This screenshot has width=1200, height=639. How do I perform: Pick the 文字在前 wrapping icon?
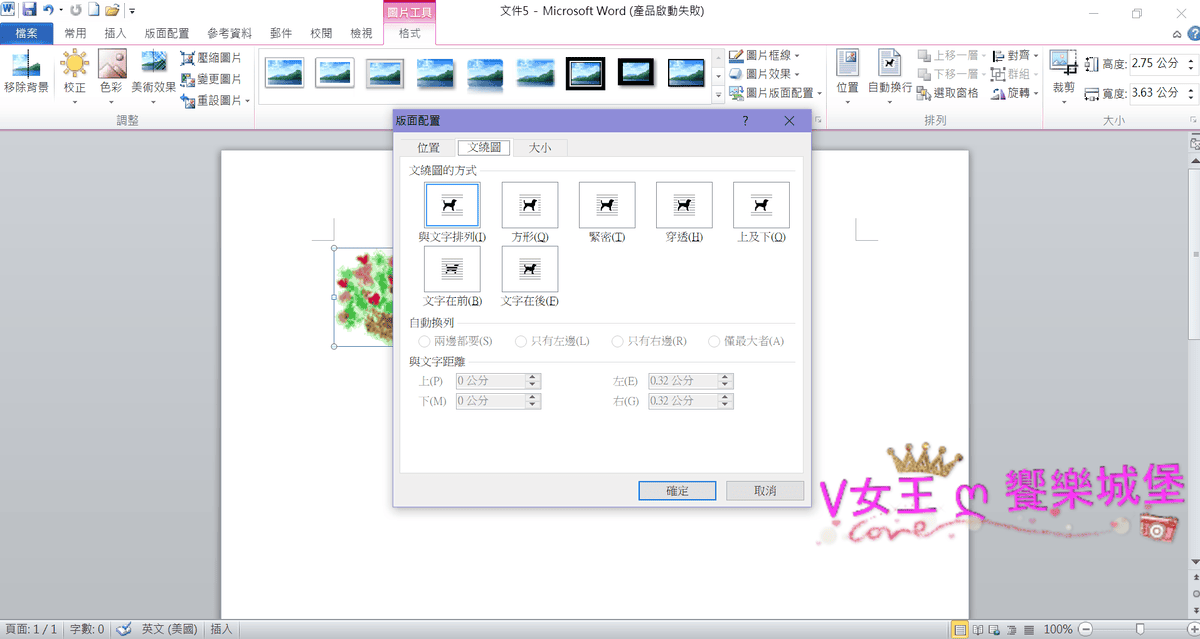click(452, 269)
